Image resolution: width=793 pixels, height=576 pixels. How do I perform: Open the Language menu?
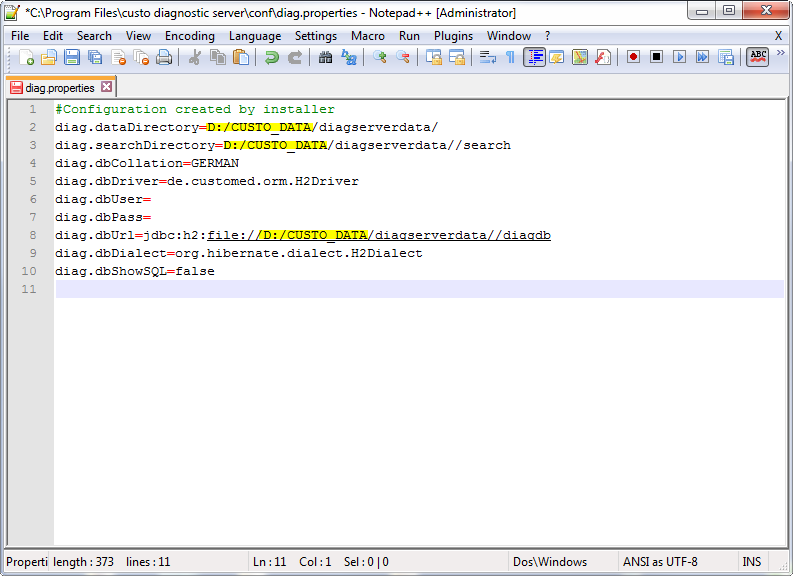(255, 36)
